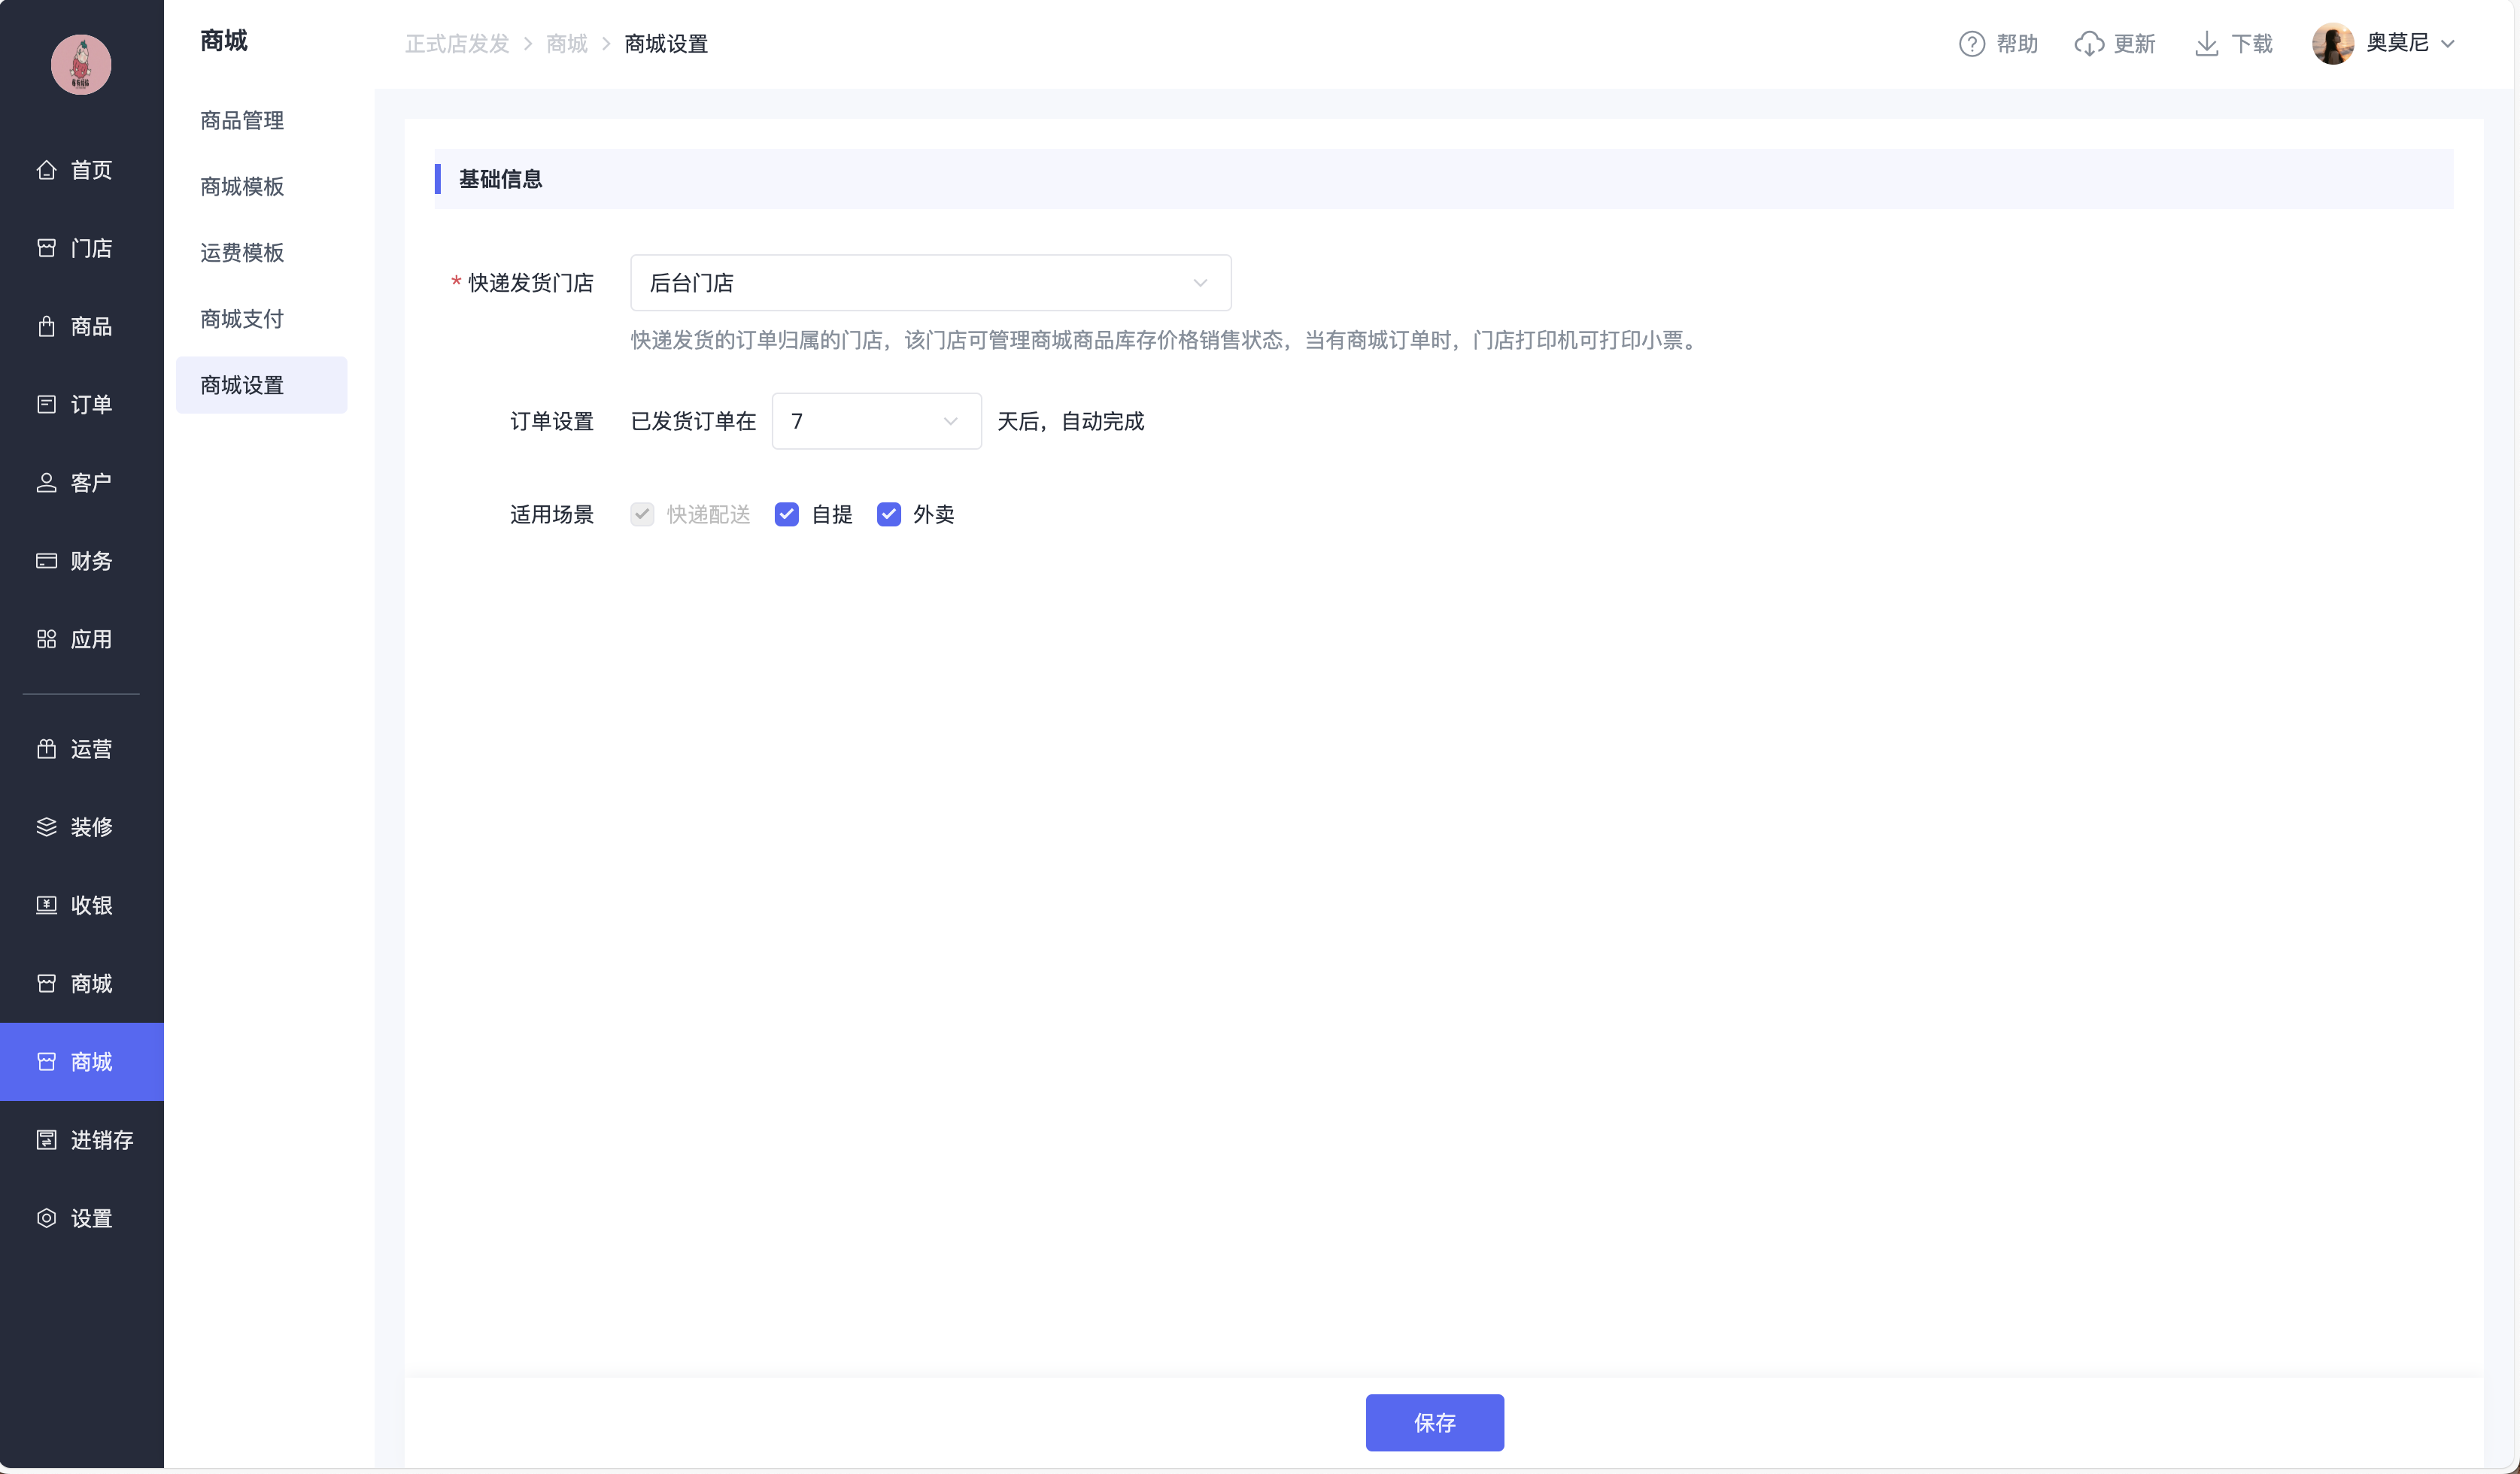2520x1474 pixels.
Task: Click the 首页 sidebar label
Action: (x=91, y=170)
